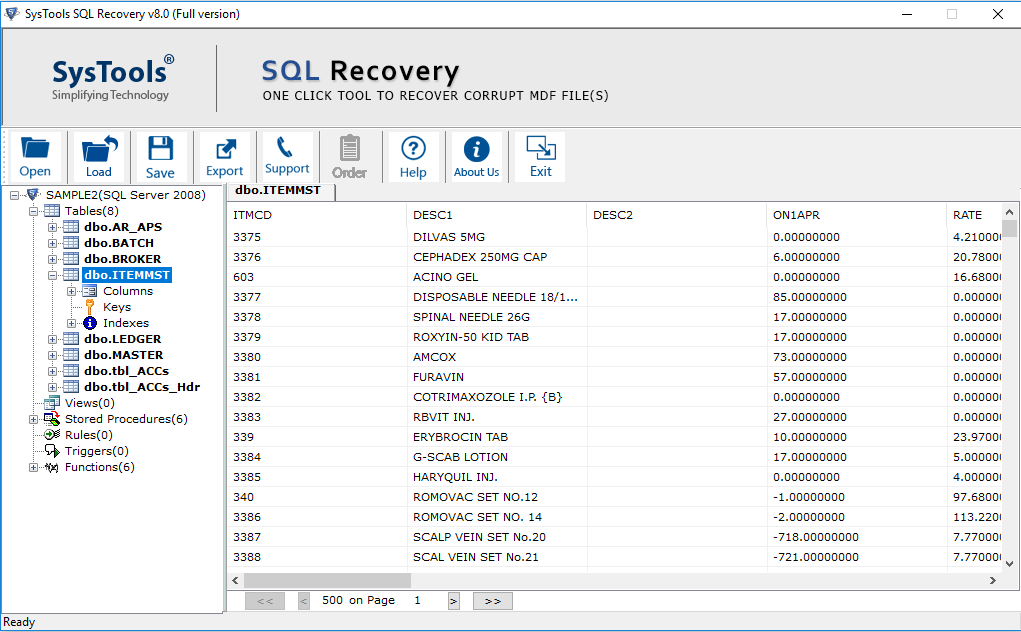Screen dimensions: 1021x632
Task: Collapse the SAMPLE2 database root node
Action: (x=14, y=195)
